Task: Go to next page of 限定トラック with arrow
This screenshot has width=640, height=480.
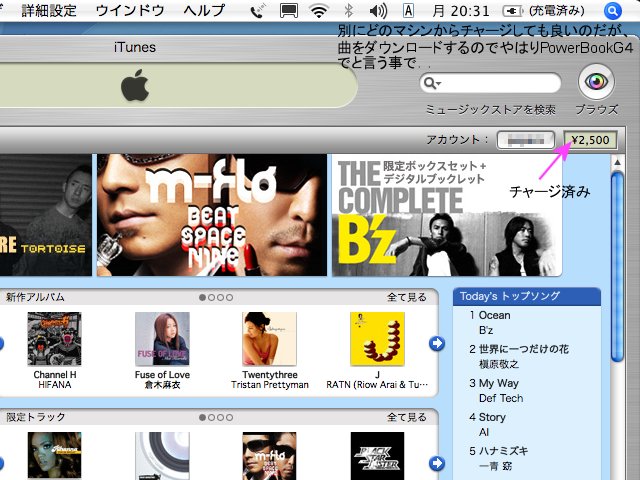Action: pyautogui.click(x=437, y=463)
